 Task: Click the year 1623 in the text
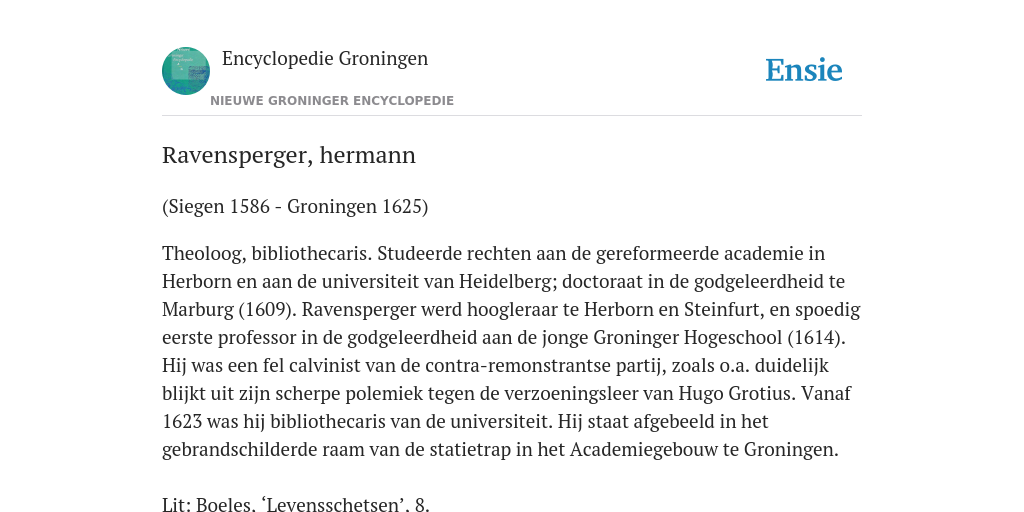coord(182,422)
